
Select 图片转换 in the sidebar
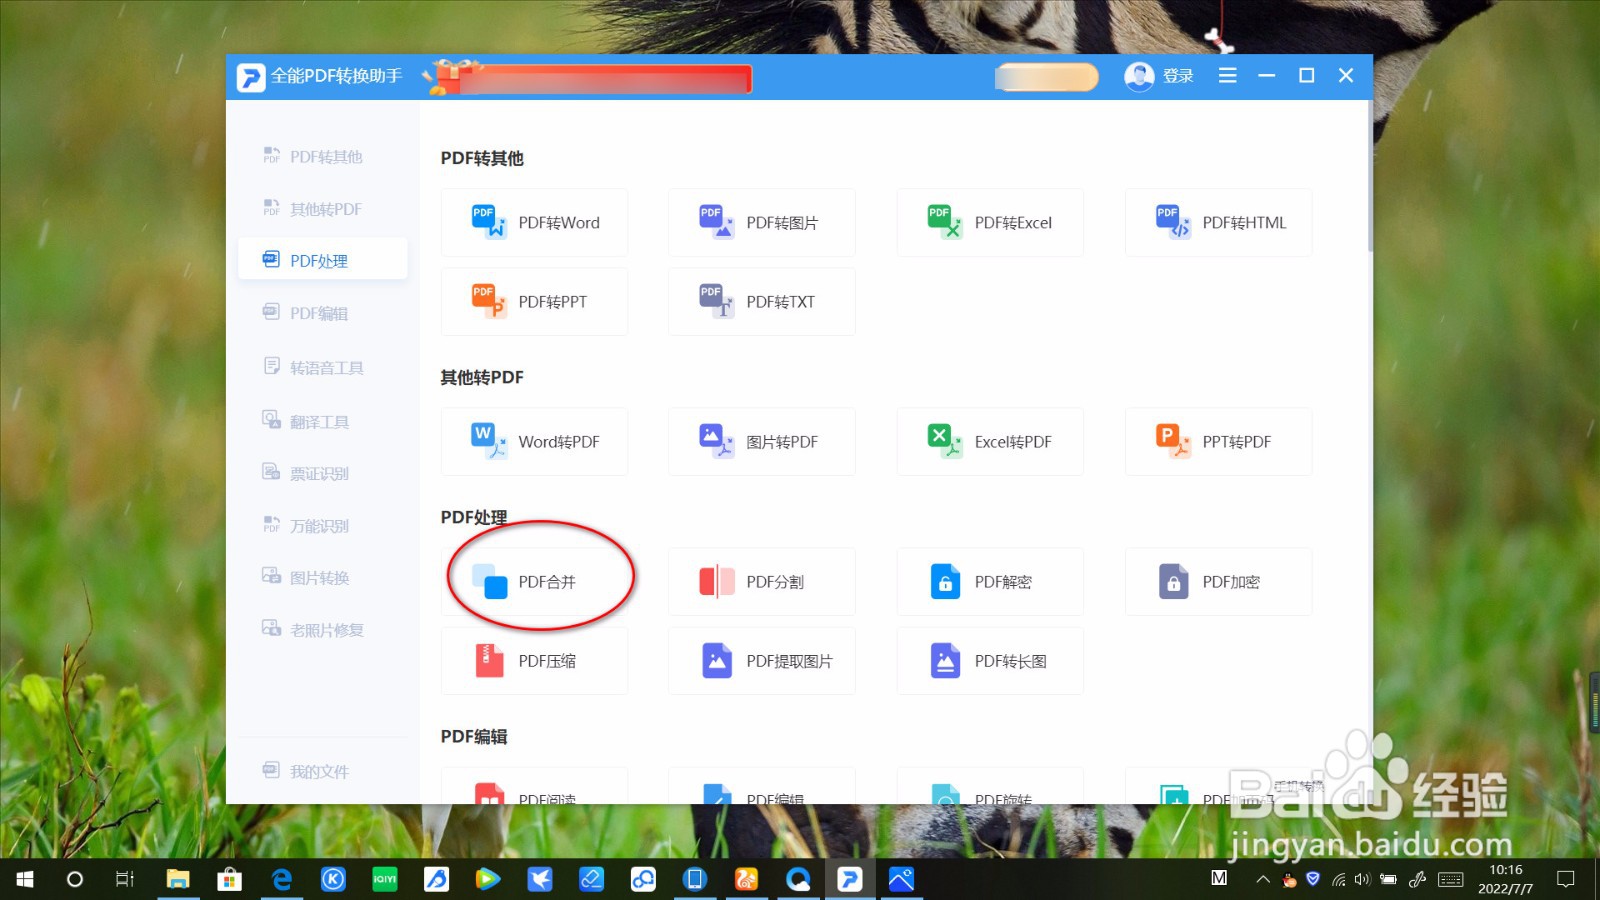click(x=322, y=577)
